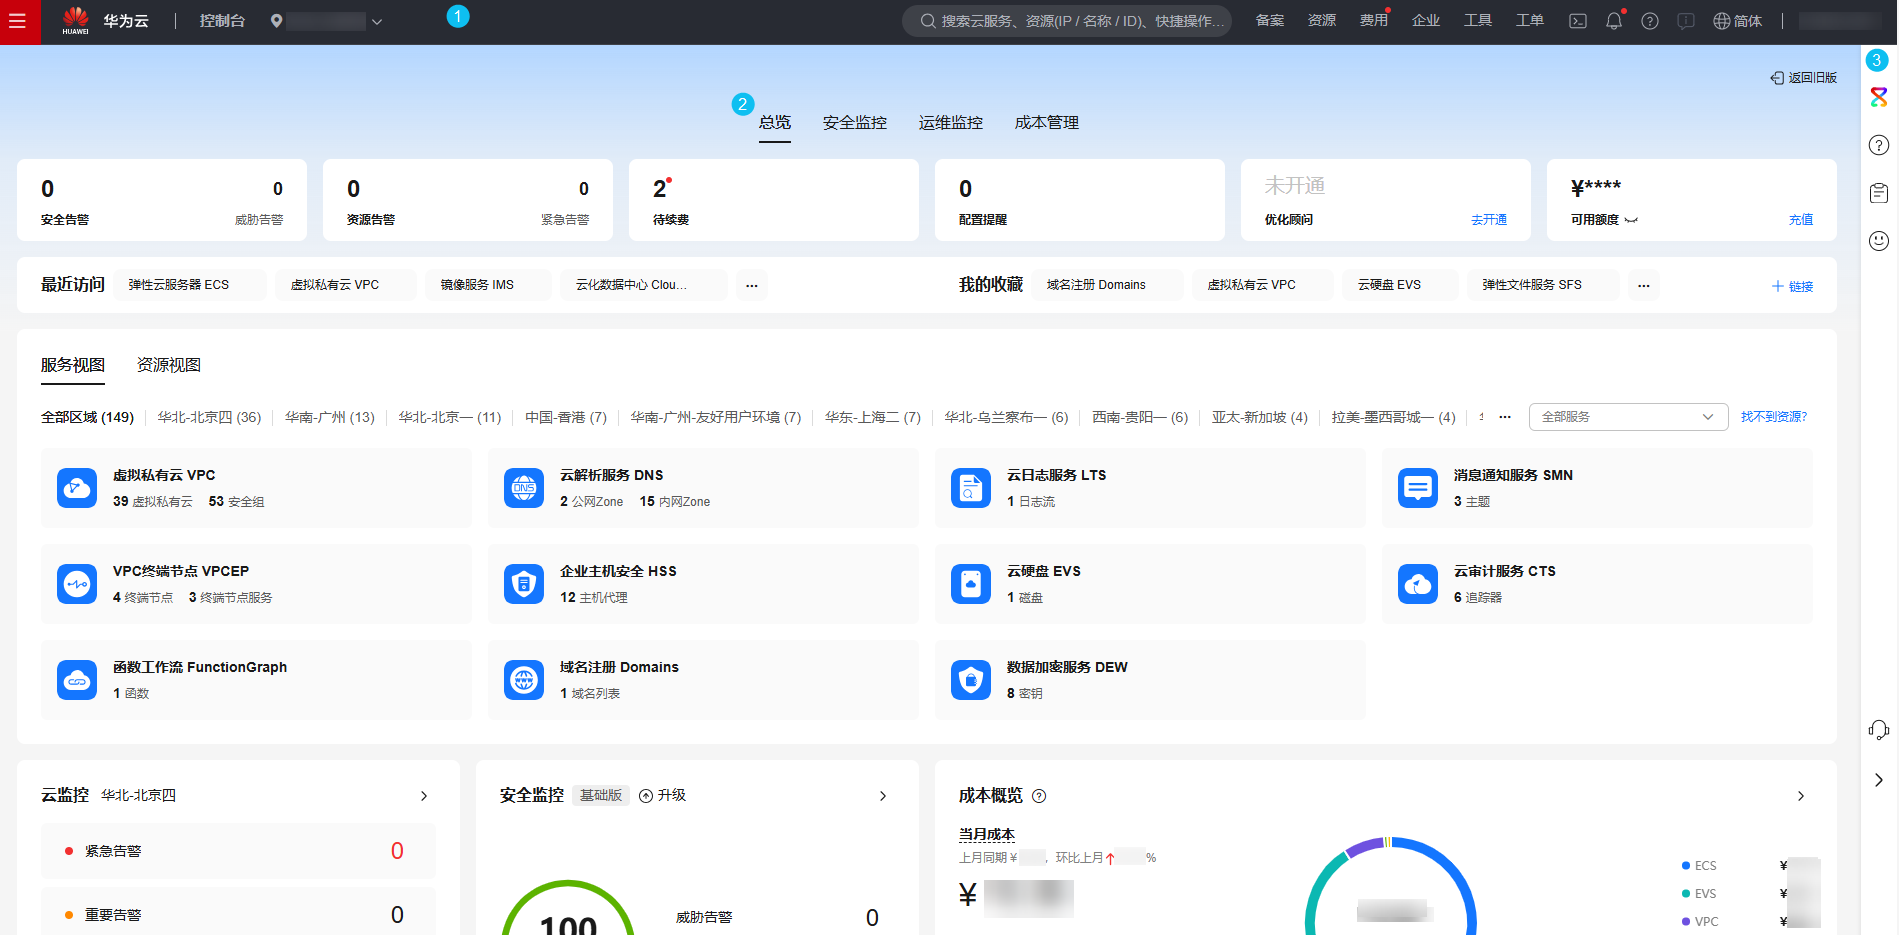Switch to the 成本管理 tab
The width and height of the screenshot is (1899, 935).
pyautogui.click(x=1047, y=122)
